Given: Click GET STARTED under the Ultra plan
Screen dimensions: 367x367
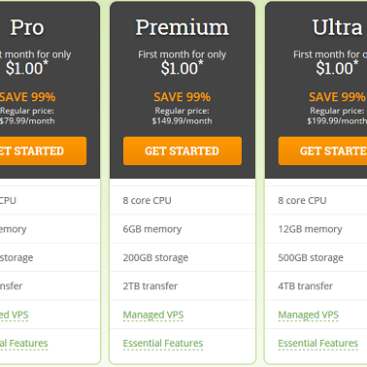Looking at the screenshot, I should click(x=323, y=151).
